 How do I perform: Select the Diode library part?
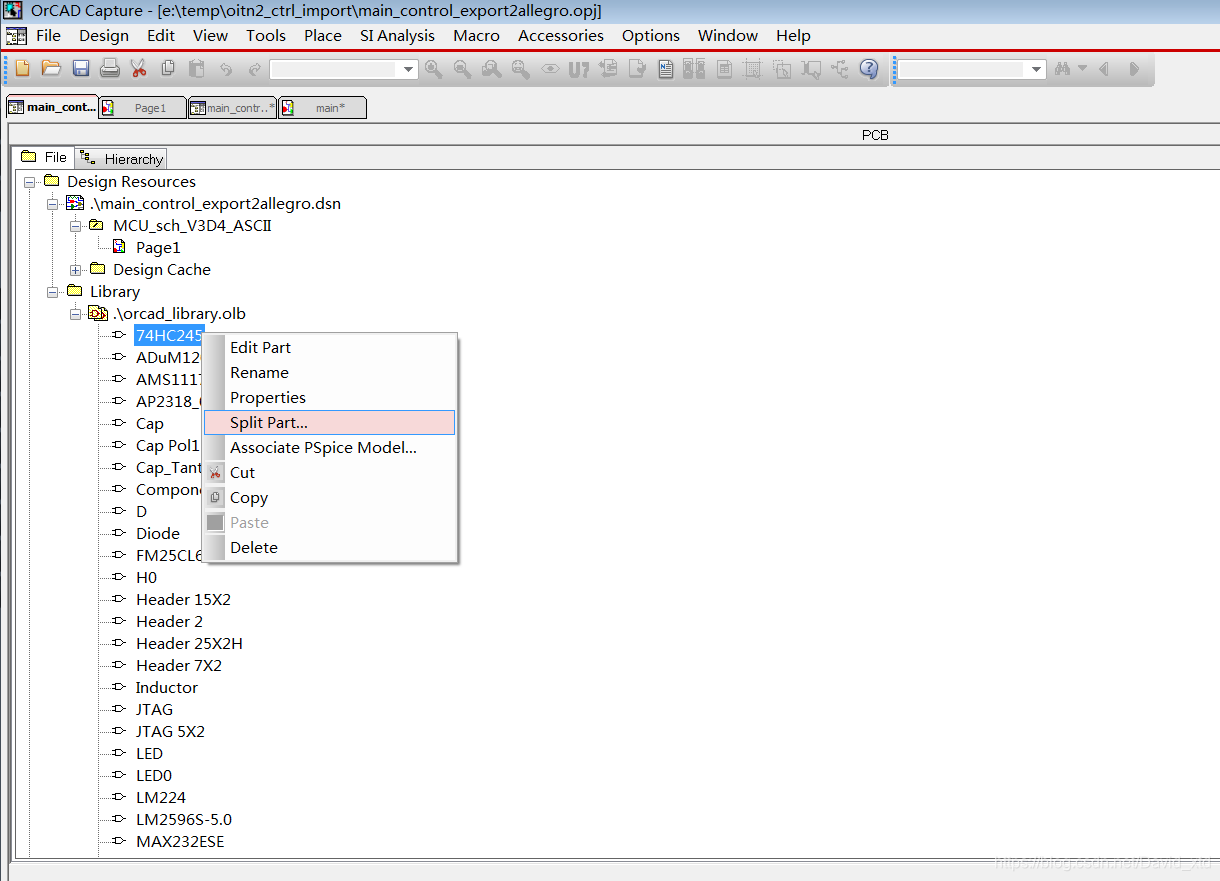coord(158,534)
